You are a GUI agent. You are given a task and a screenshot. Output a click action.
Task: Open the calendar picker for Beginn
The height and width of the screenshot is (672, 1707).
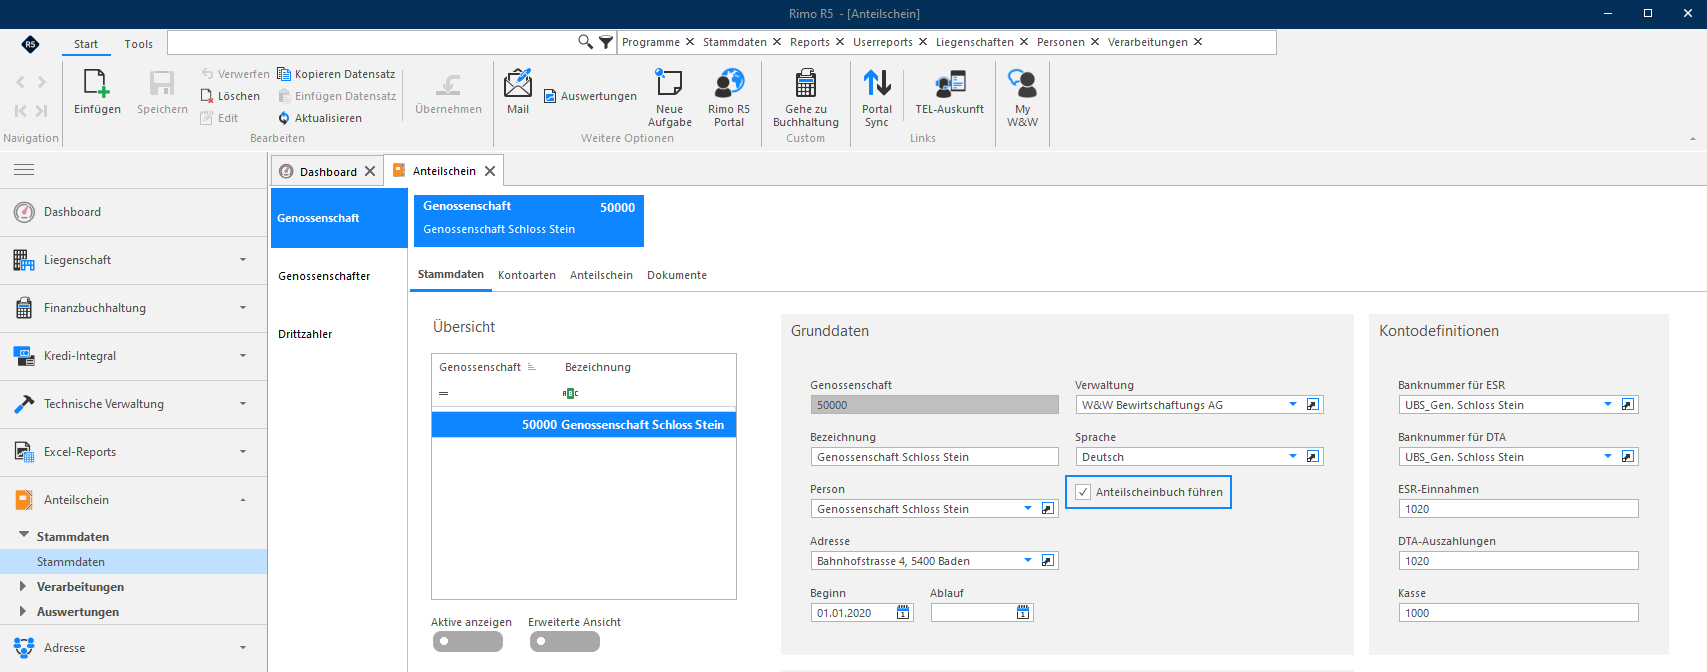coord(903,613)
